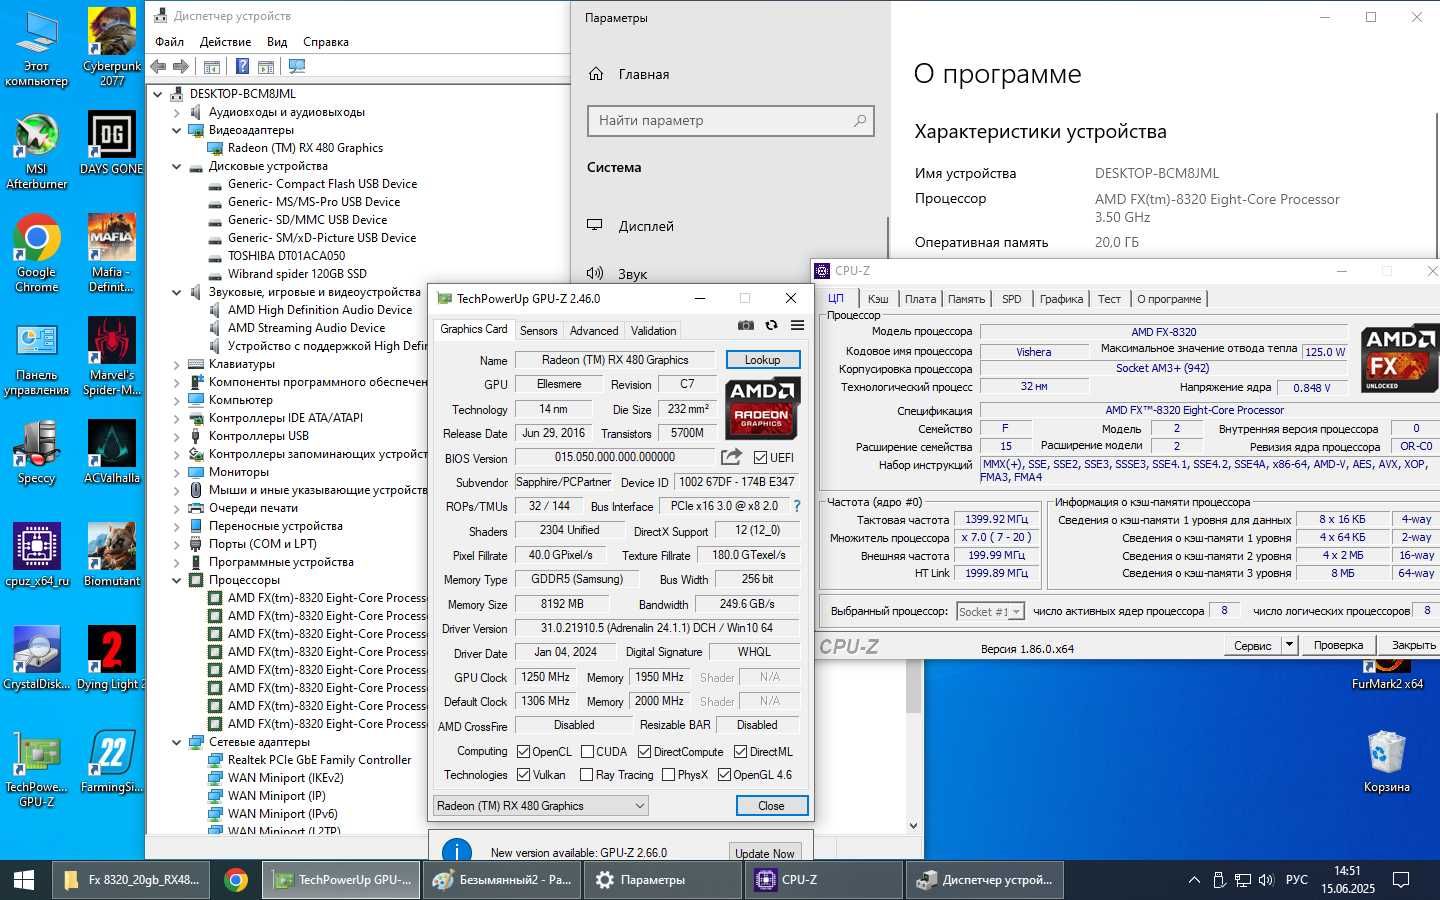Viewport: 1440px width, 900px height.
Task: Toggle the CUDA checkbox
Action: 588,752
